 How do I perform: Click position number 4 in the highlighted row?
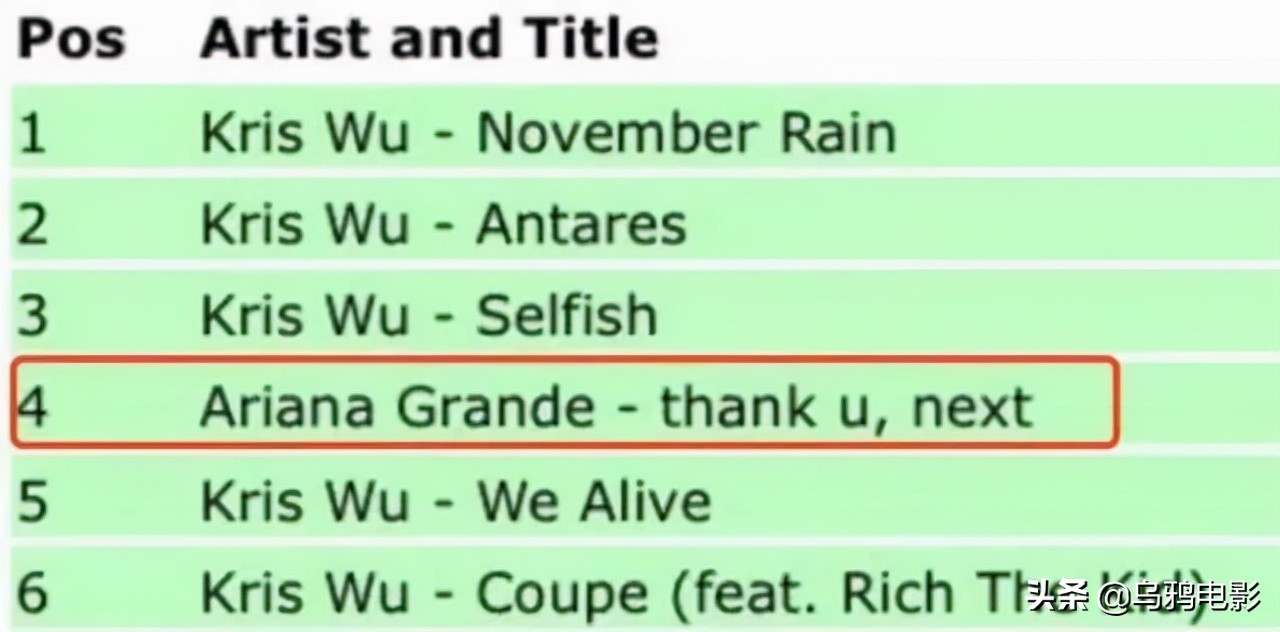32,408
